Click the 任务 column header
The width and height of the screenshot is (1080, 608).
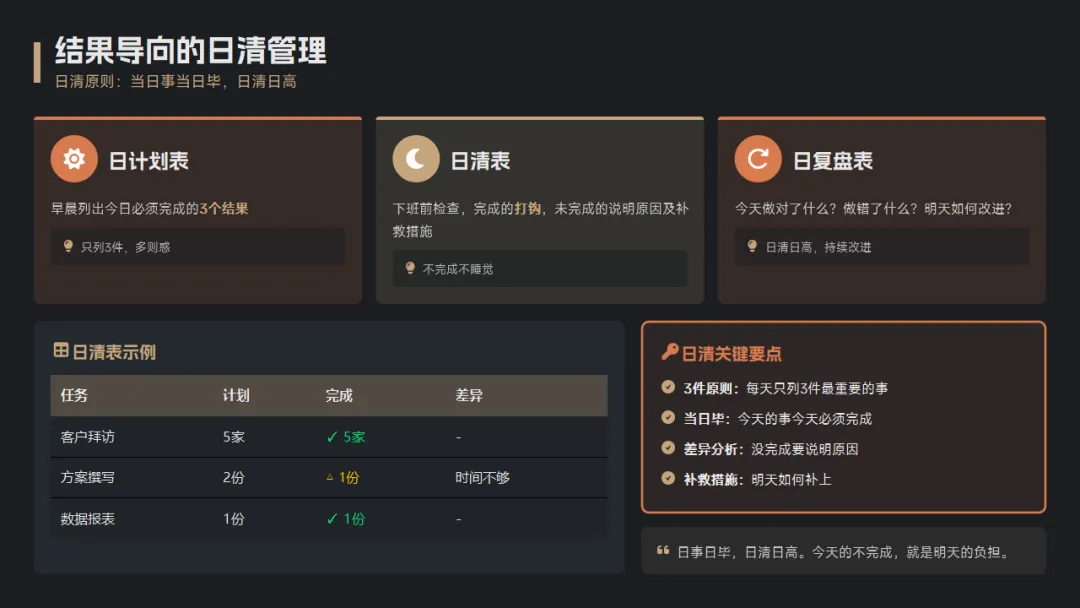point(74,395)
